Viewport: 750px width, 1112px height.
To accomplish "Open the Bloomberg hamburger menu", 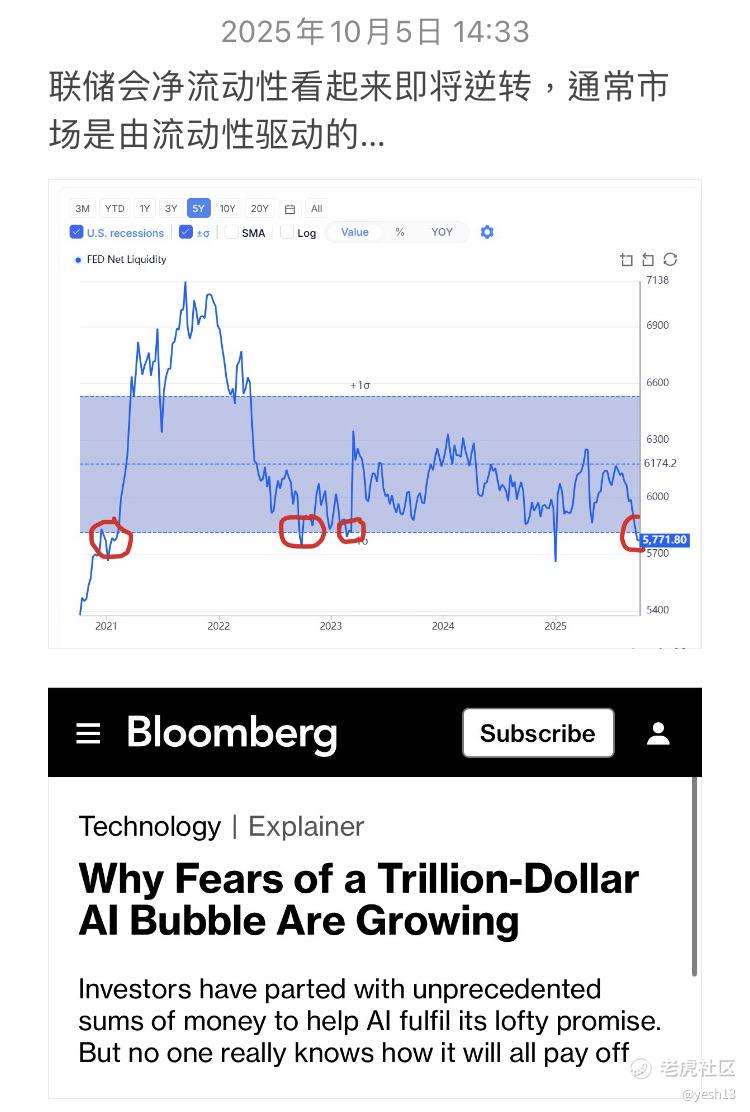I will pyautogui.click(x=88, y=734).
